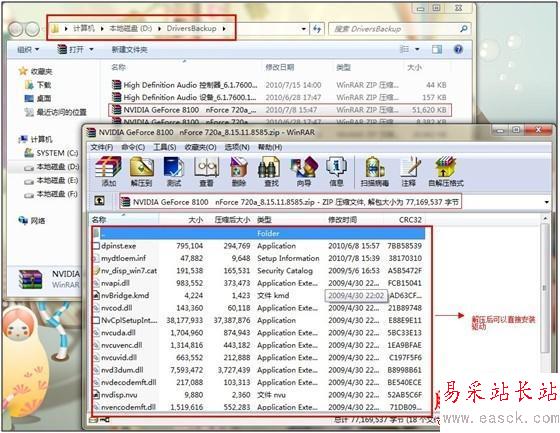Select mydtloem.inf in the archive list
560x433 pixels.
[259, 258]
